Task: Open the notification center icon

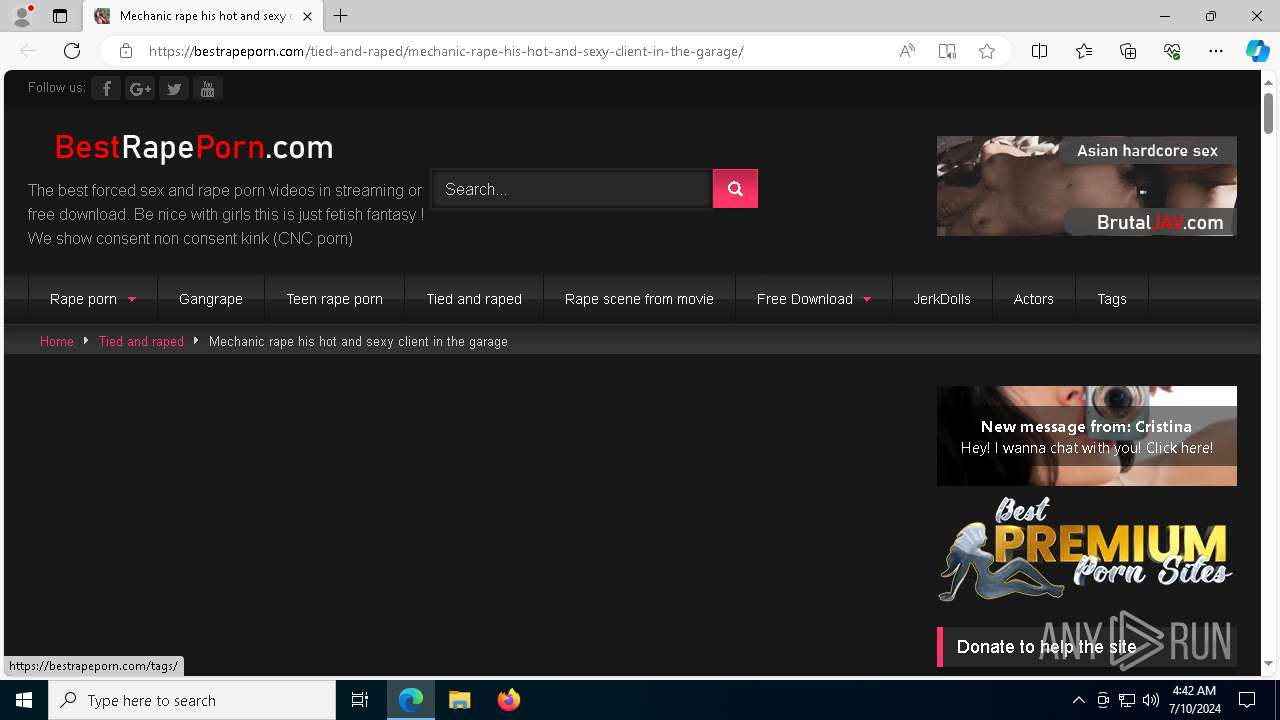Action: (1247, 700)
